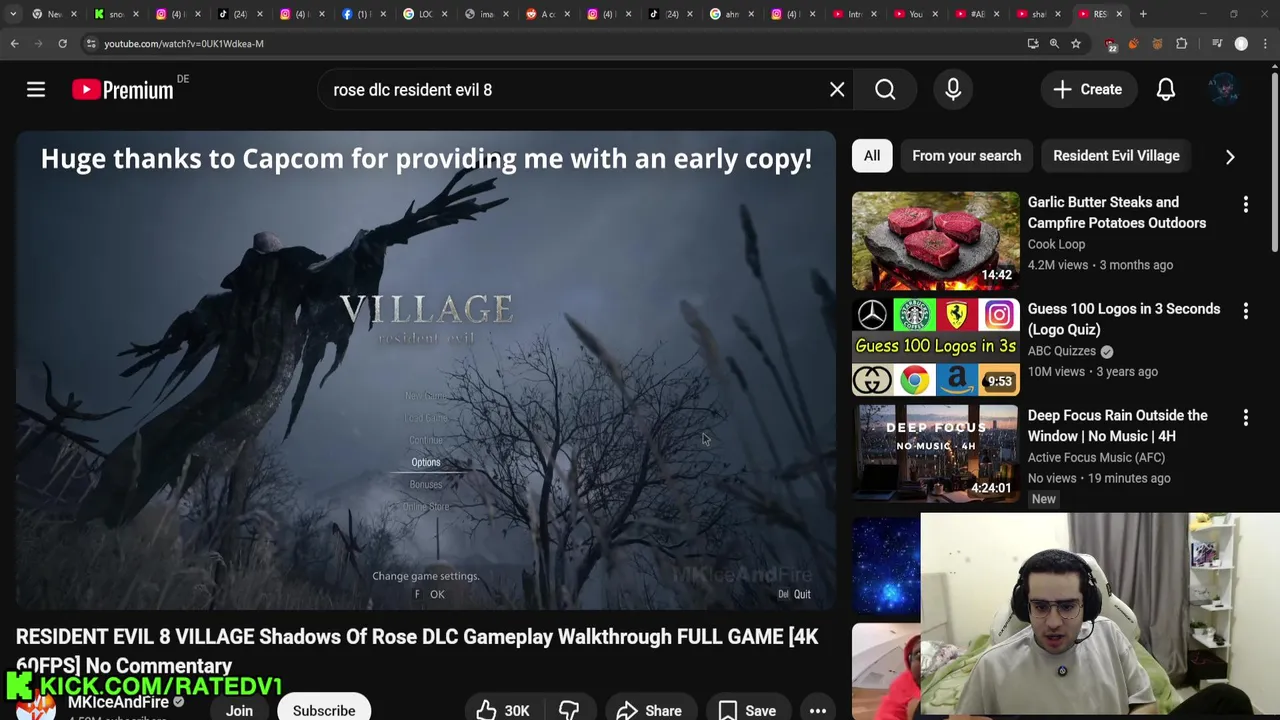
Task: Run search with the magnifier button
Action: tap(885, 90)
